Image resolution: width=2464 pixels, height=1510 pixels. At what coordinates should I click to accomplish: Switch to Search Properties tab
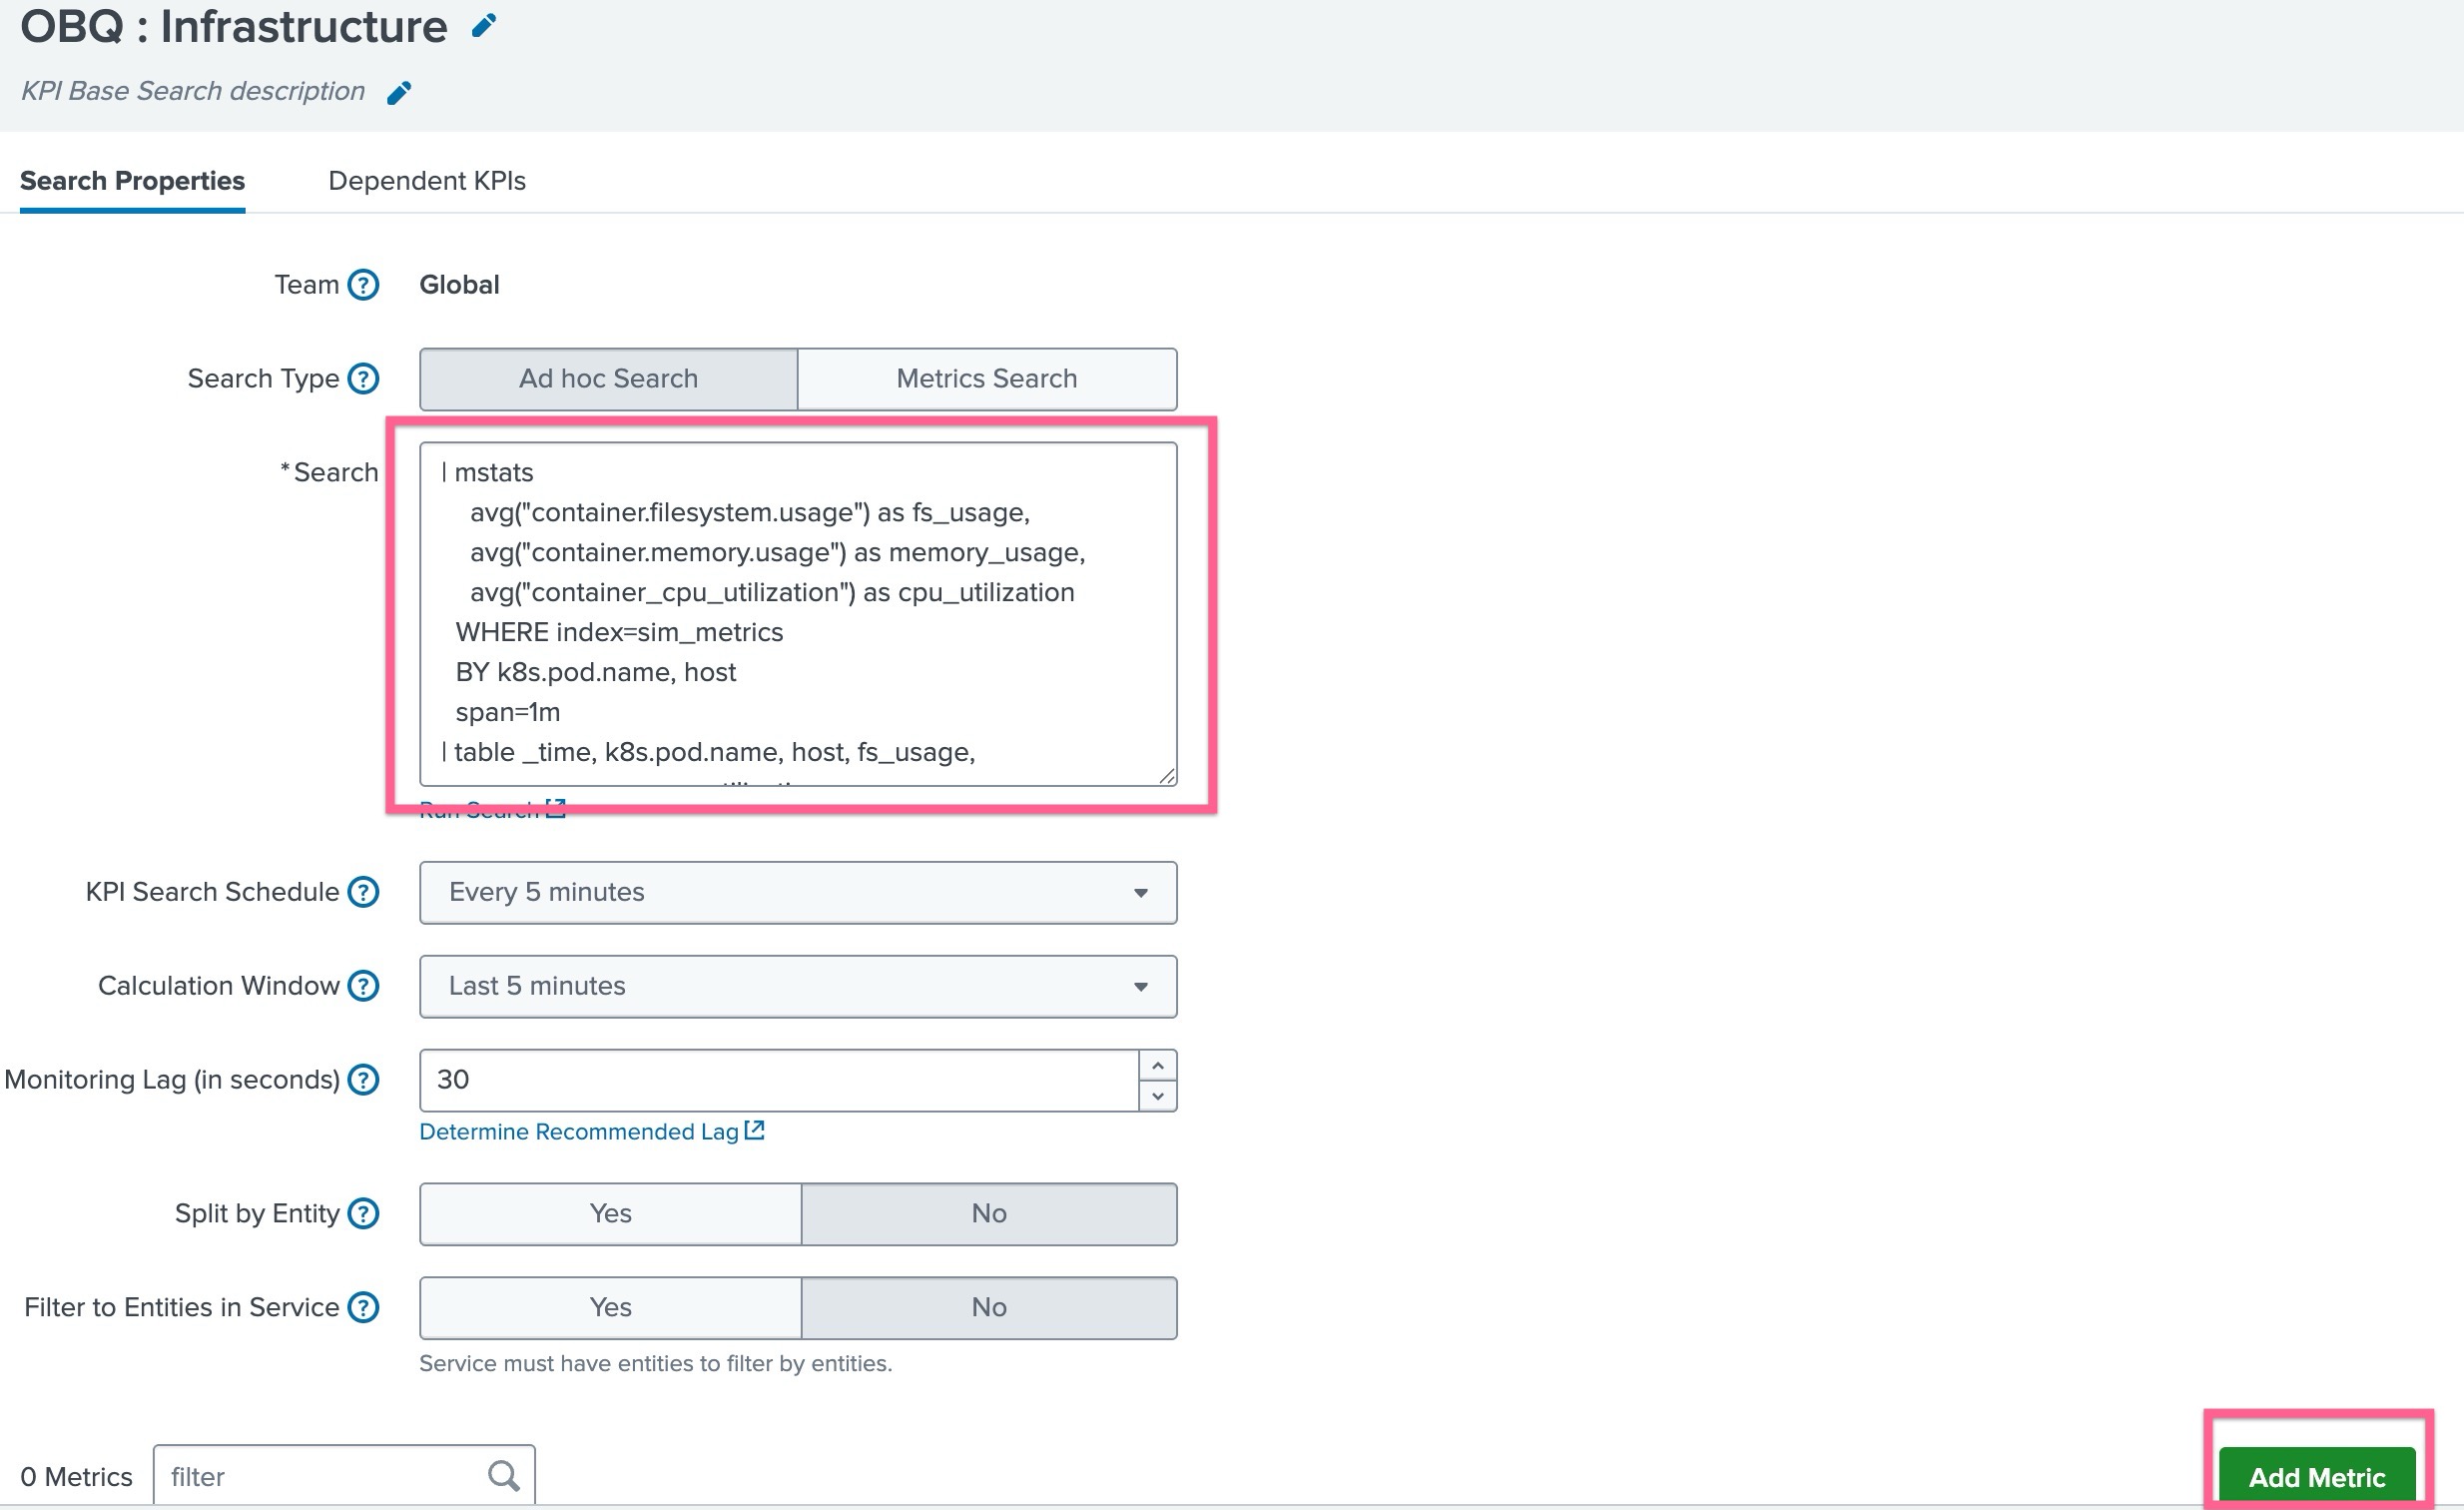point(132,181)
